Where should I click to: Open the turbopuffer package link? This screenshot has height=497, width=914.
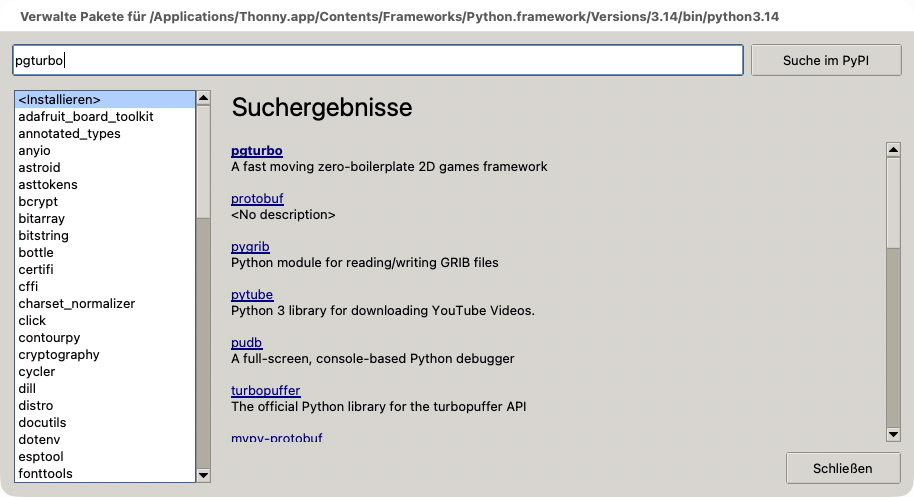coord(266,390)
